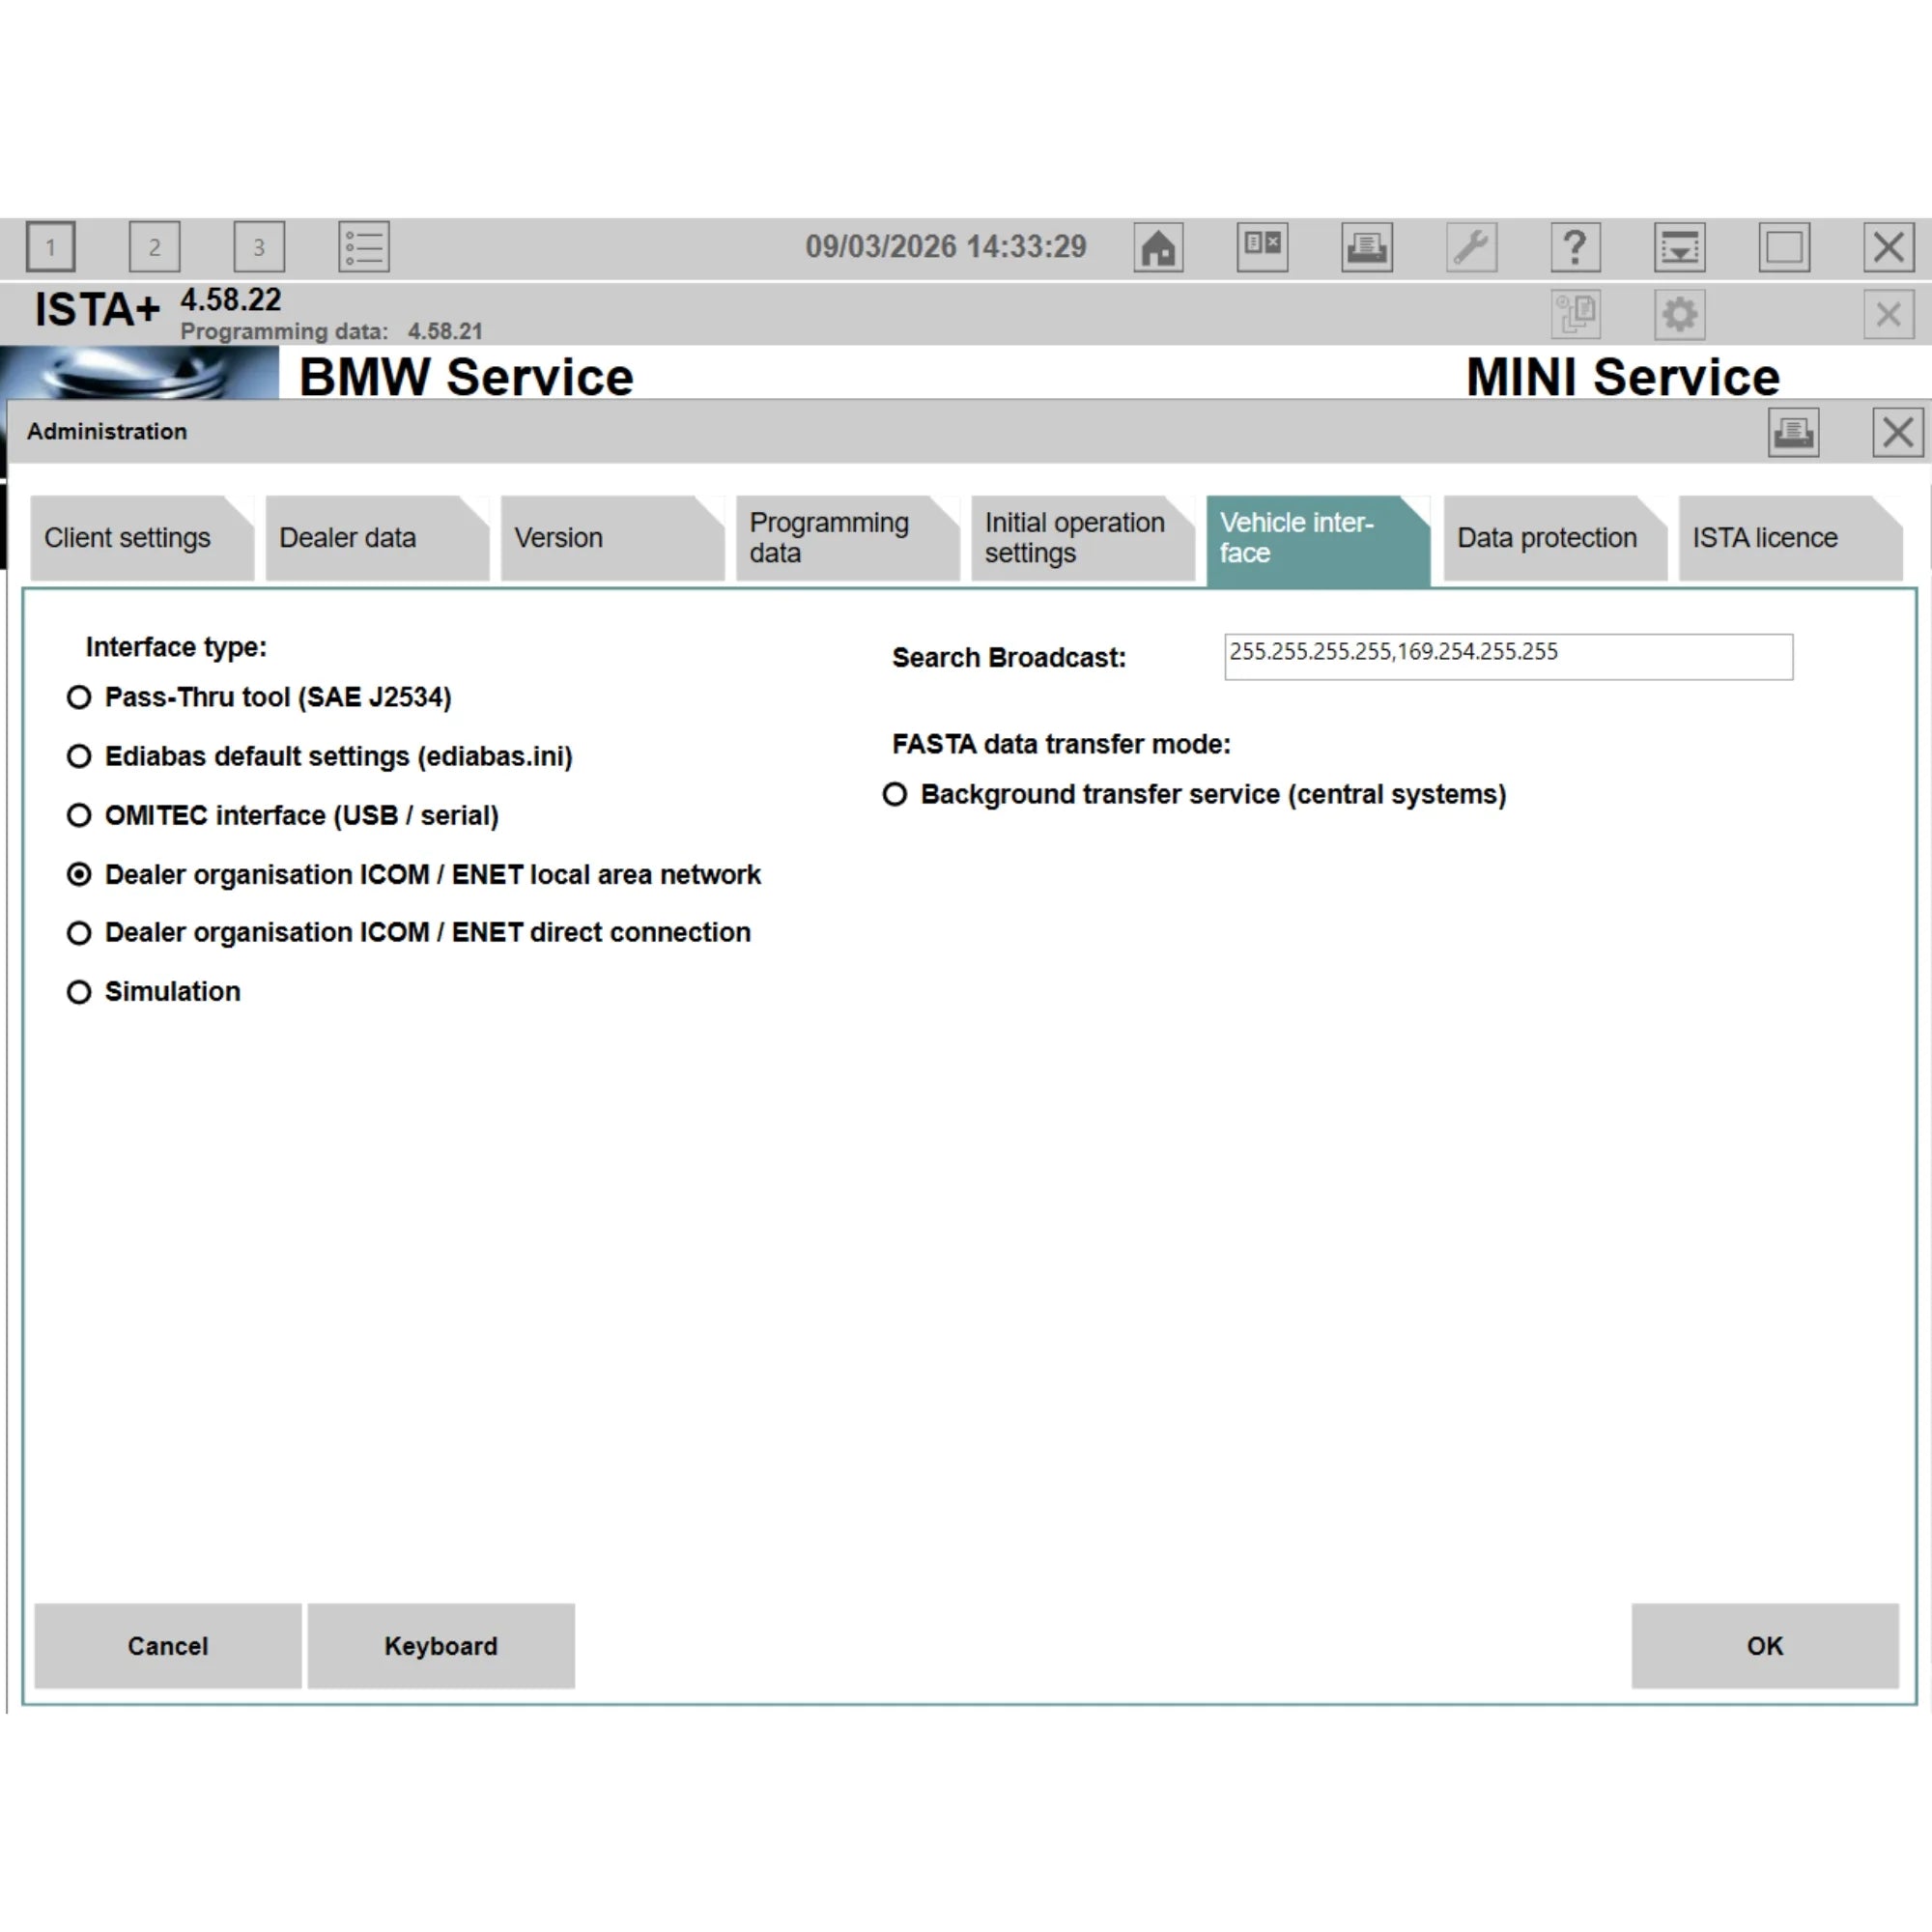Click the end-operation icon with the X document
Screen dimensions: 1932x1932
(1262, 247)
